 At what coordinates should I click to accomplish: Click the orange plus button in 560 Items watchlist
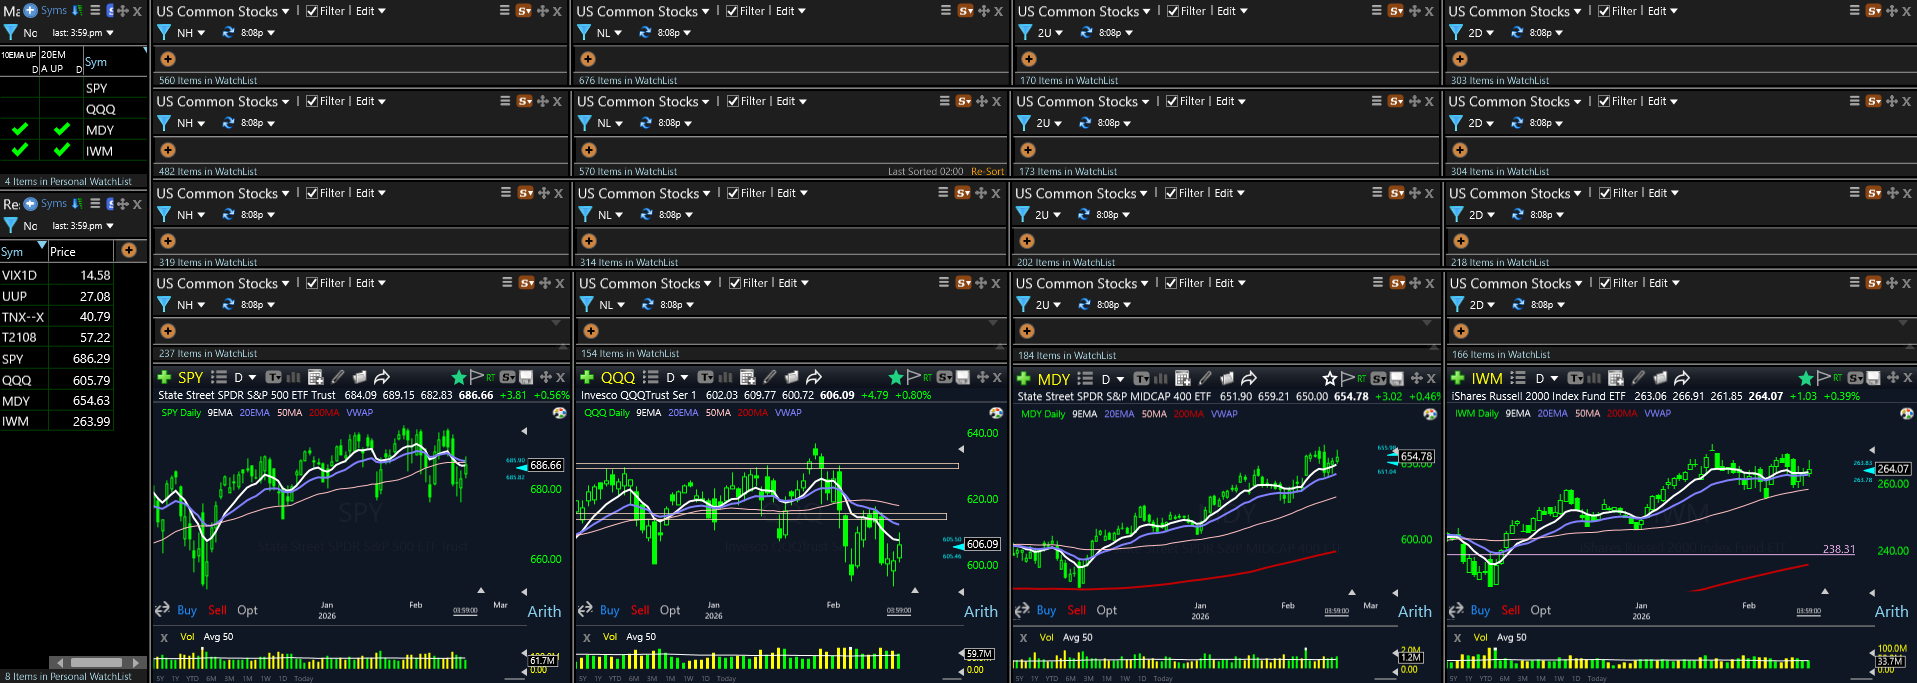pos(168,59)
